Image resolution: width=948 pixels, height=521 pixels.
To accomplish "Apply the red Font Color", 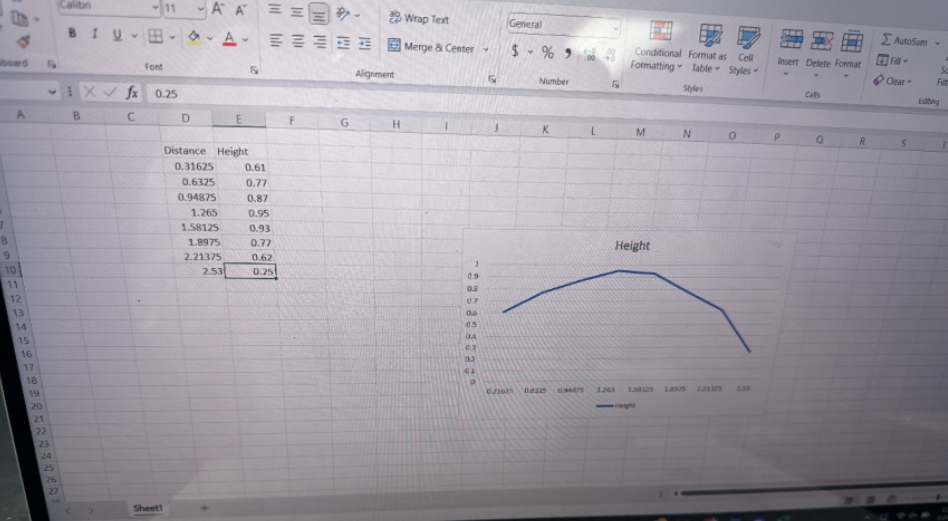I will pos(229,39).
